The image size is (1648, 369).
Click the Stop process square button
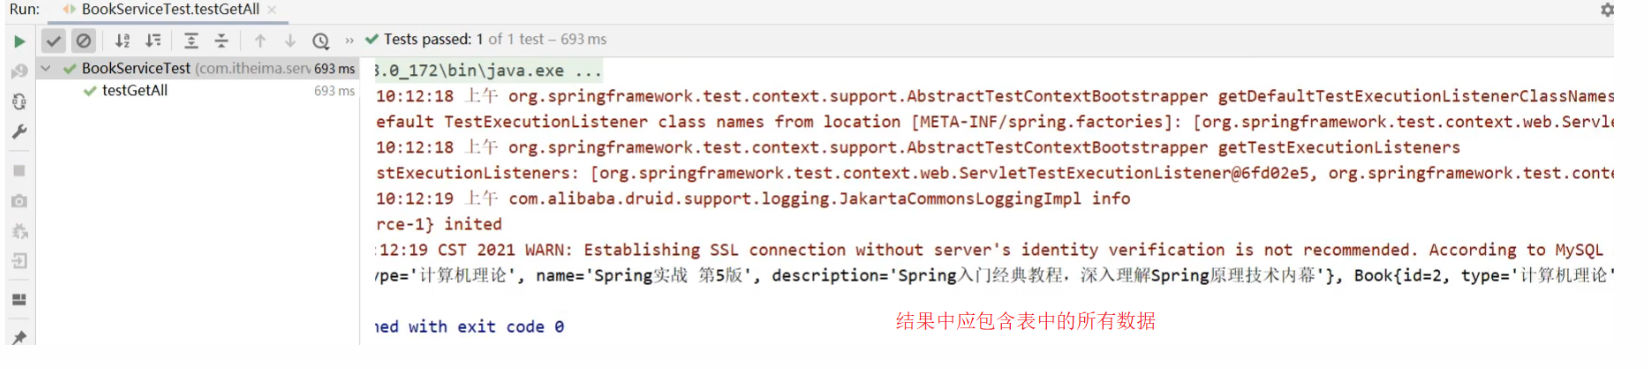(19, 171)
